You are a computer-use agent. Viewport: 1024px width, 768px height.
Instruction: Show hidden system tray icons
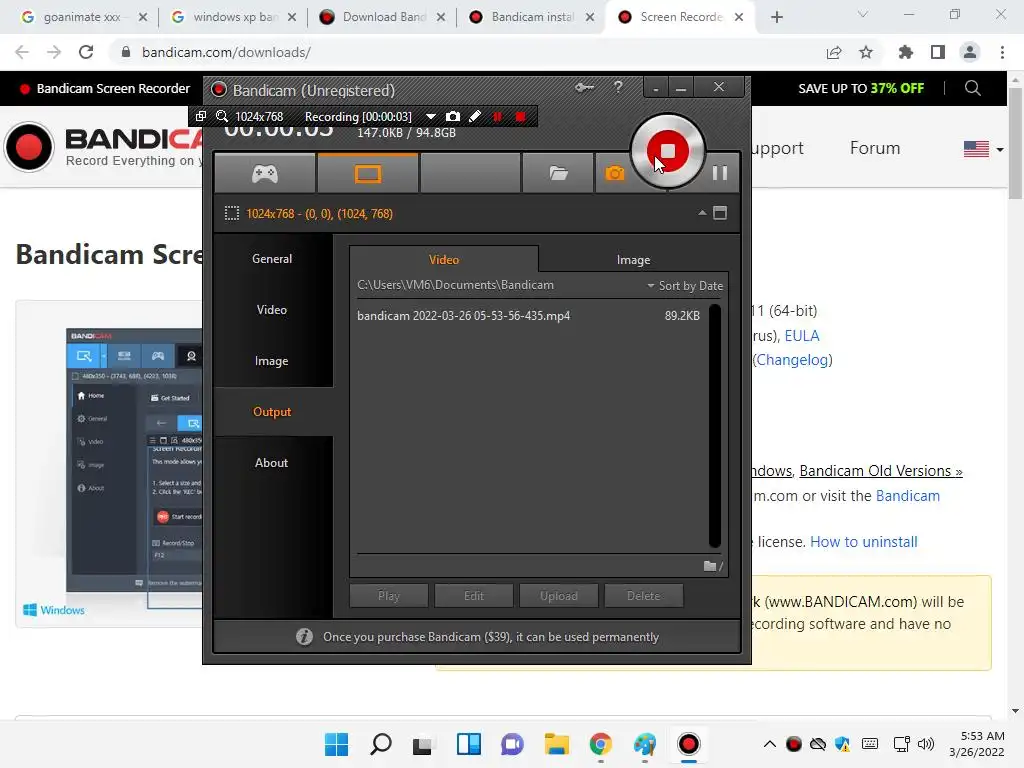[769, 744]
